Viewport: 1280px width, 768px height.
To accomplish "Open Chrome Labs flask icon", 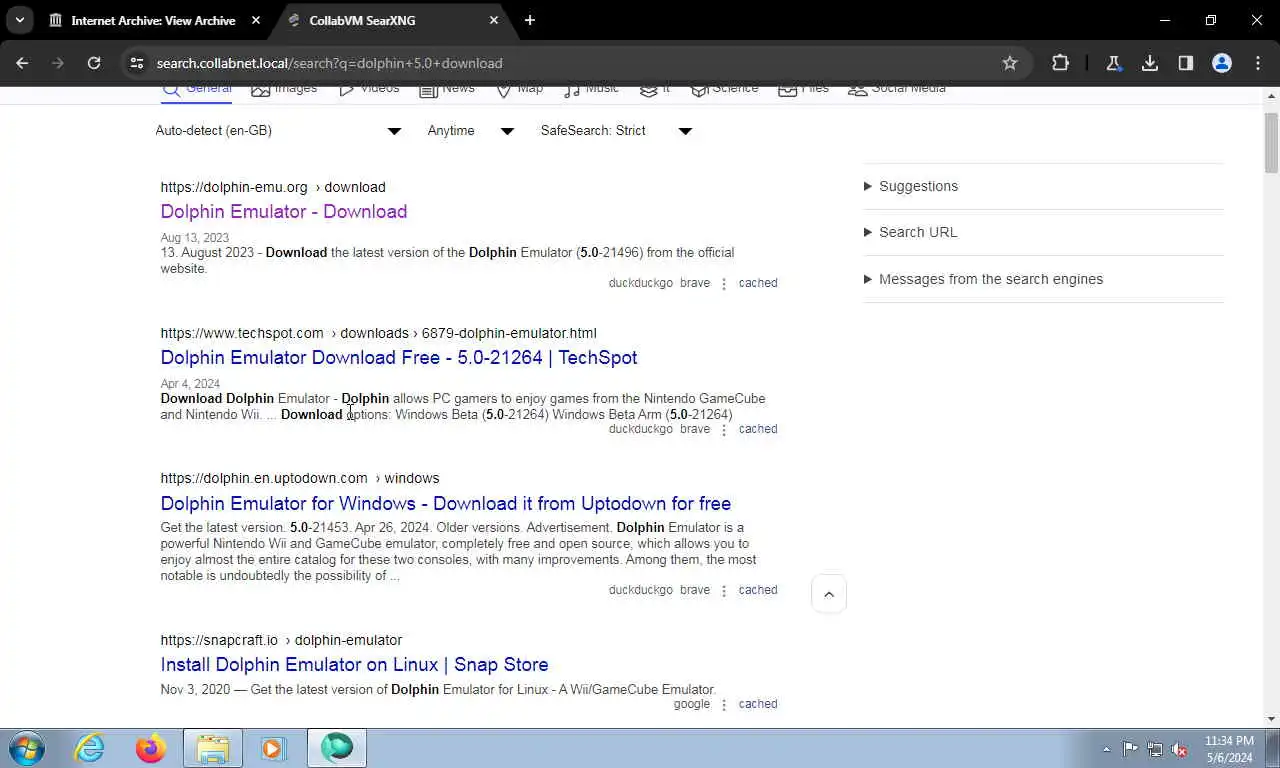I will click(x=1113, y=63).
